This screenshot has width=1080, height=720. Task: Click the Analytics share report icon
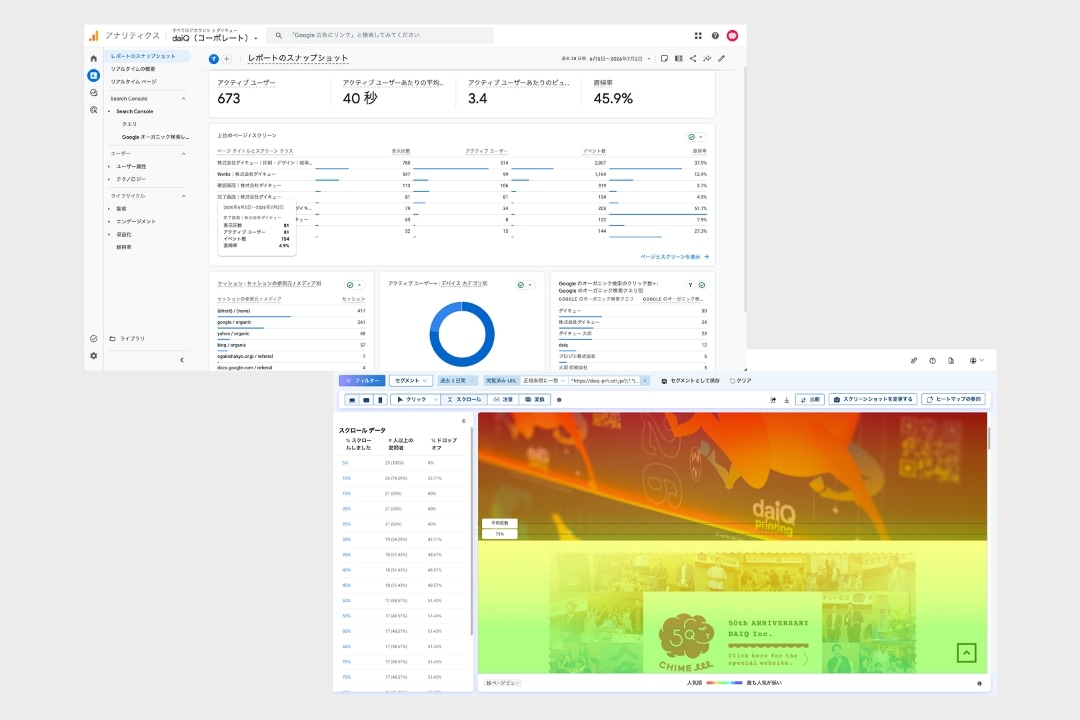click(693, 59)
